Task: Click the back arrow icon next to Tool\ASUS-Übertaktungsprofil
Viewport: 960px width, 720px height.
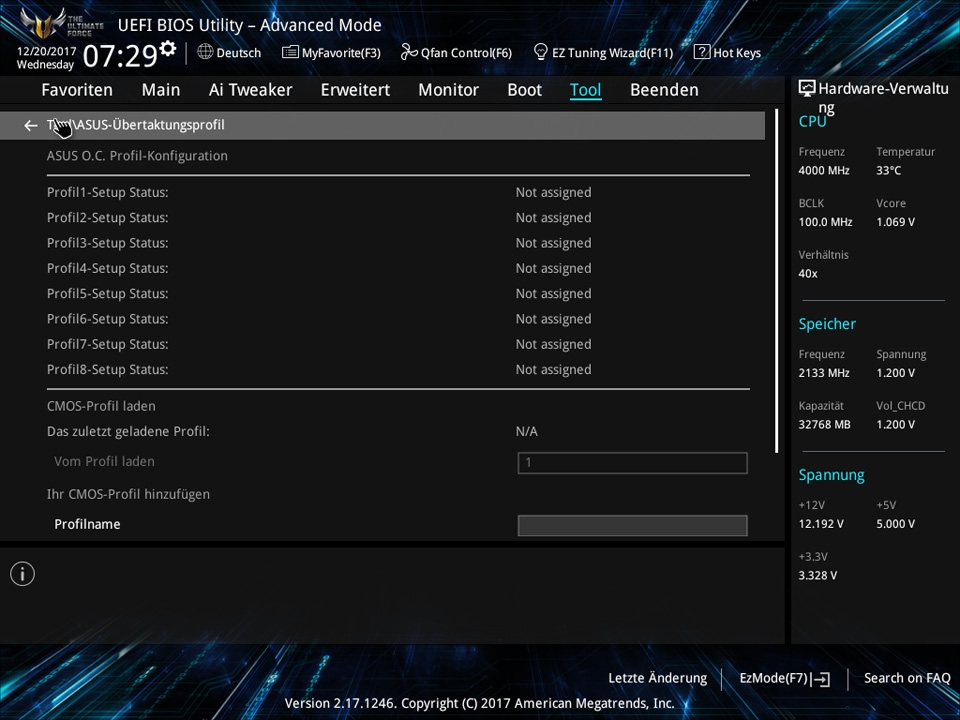Action: pos(31,126)
